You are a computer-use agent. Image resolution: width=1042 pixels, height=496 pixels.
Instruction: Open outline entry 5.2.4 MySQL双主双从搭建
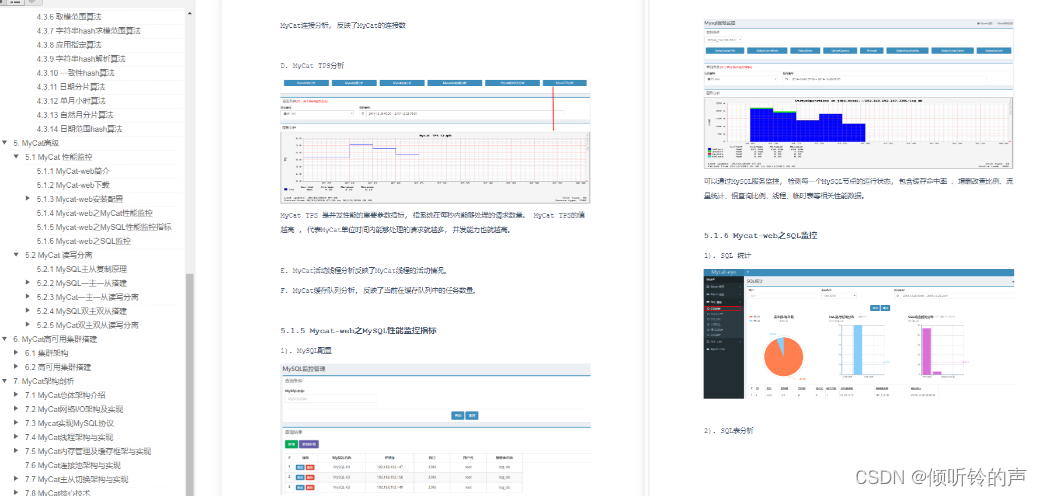click(82, 310)
